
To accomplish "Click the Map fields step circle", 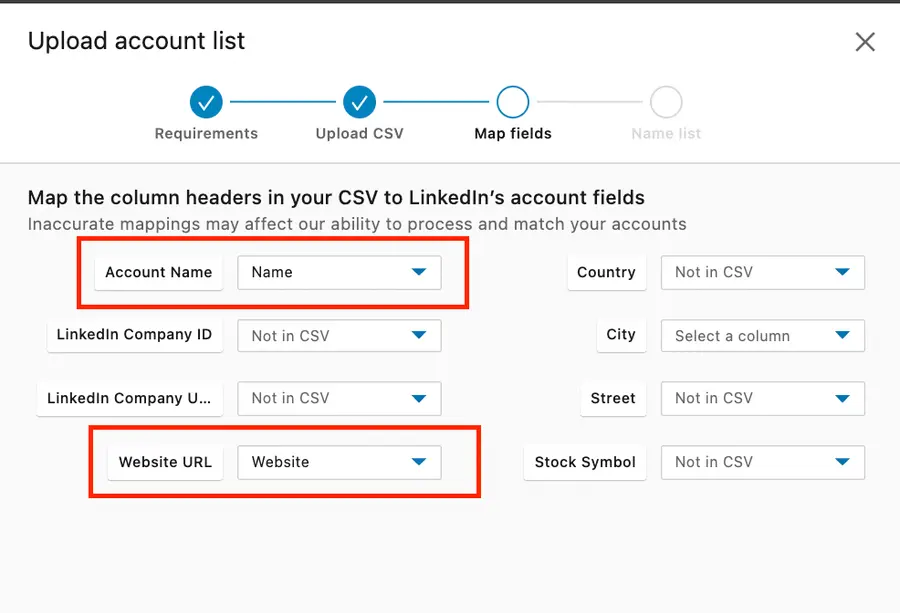I will (x=512, y=102).
